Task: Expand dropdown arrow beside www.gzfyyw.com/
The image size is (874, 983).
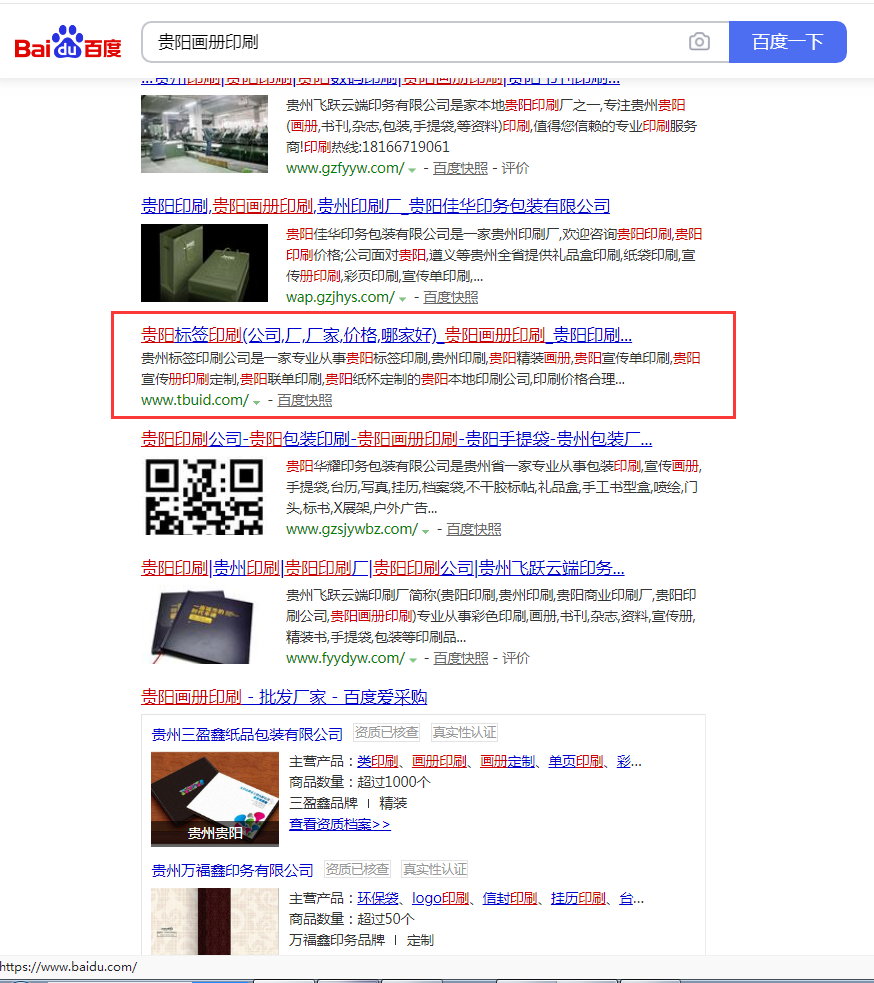Action: 412,170
